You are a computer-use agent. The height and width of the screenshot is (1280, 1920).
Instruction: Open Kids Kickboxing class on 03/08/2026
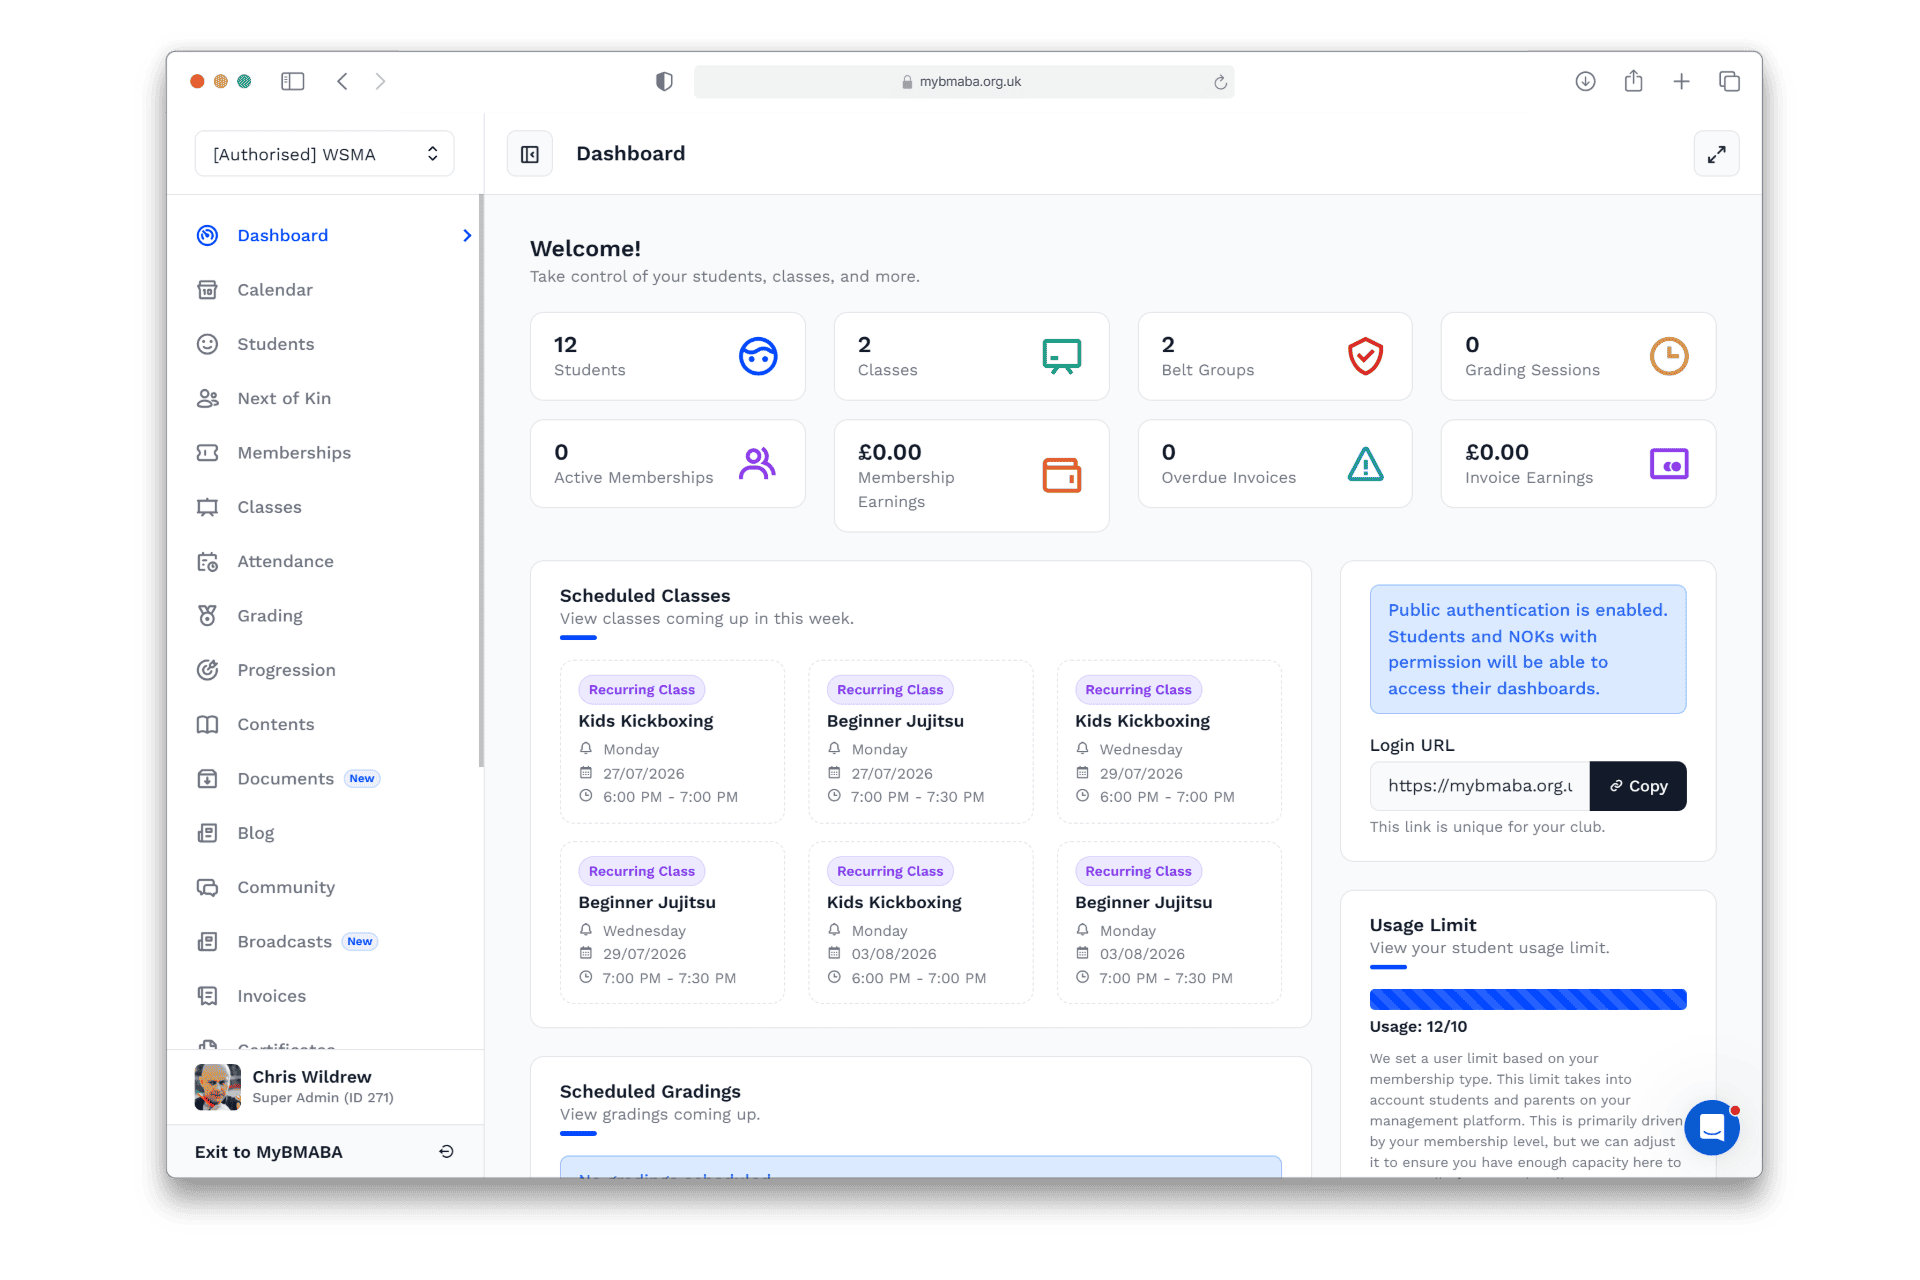[921, 923]
